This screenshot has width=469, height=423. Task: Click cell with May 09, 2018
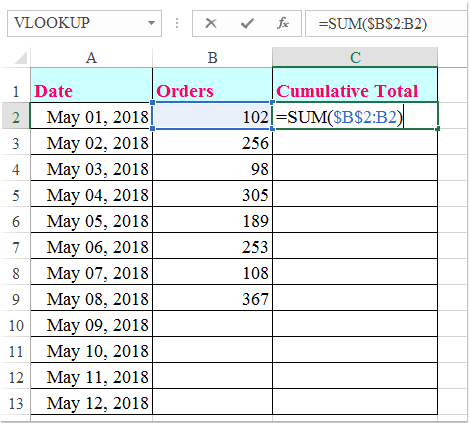coord(91,324)
